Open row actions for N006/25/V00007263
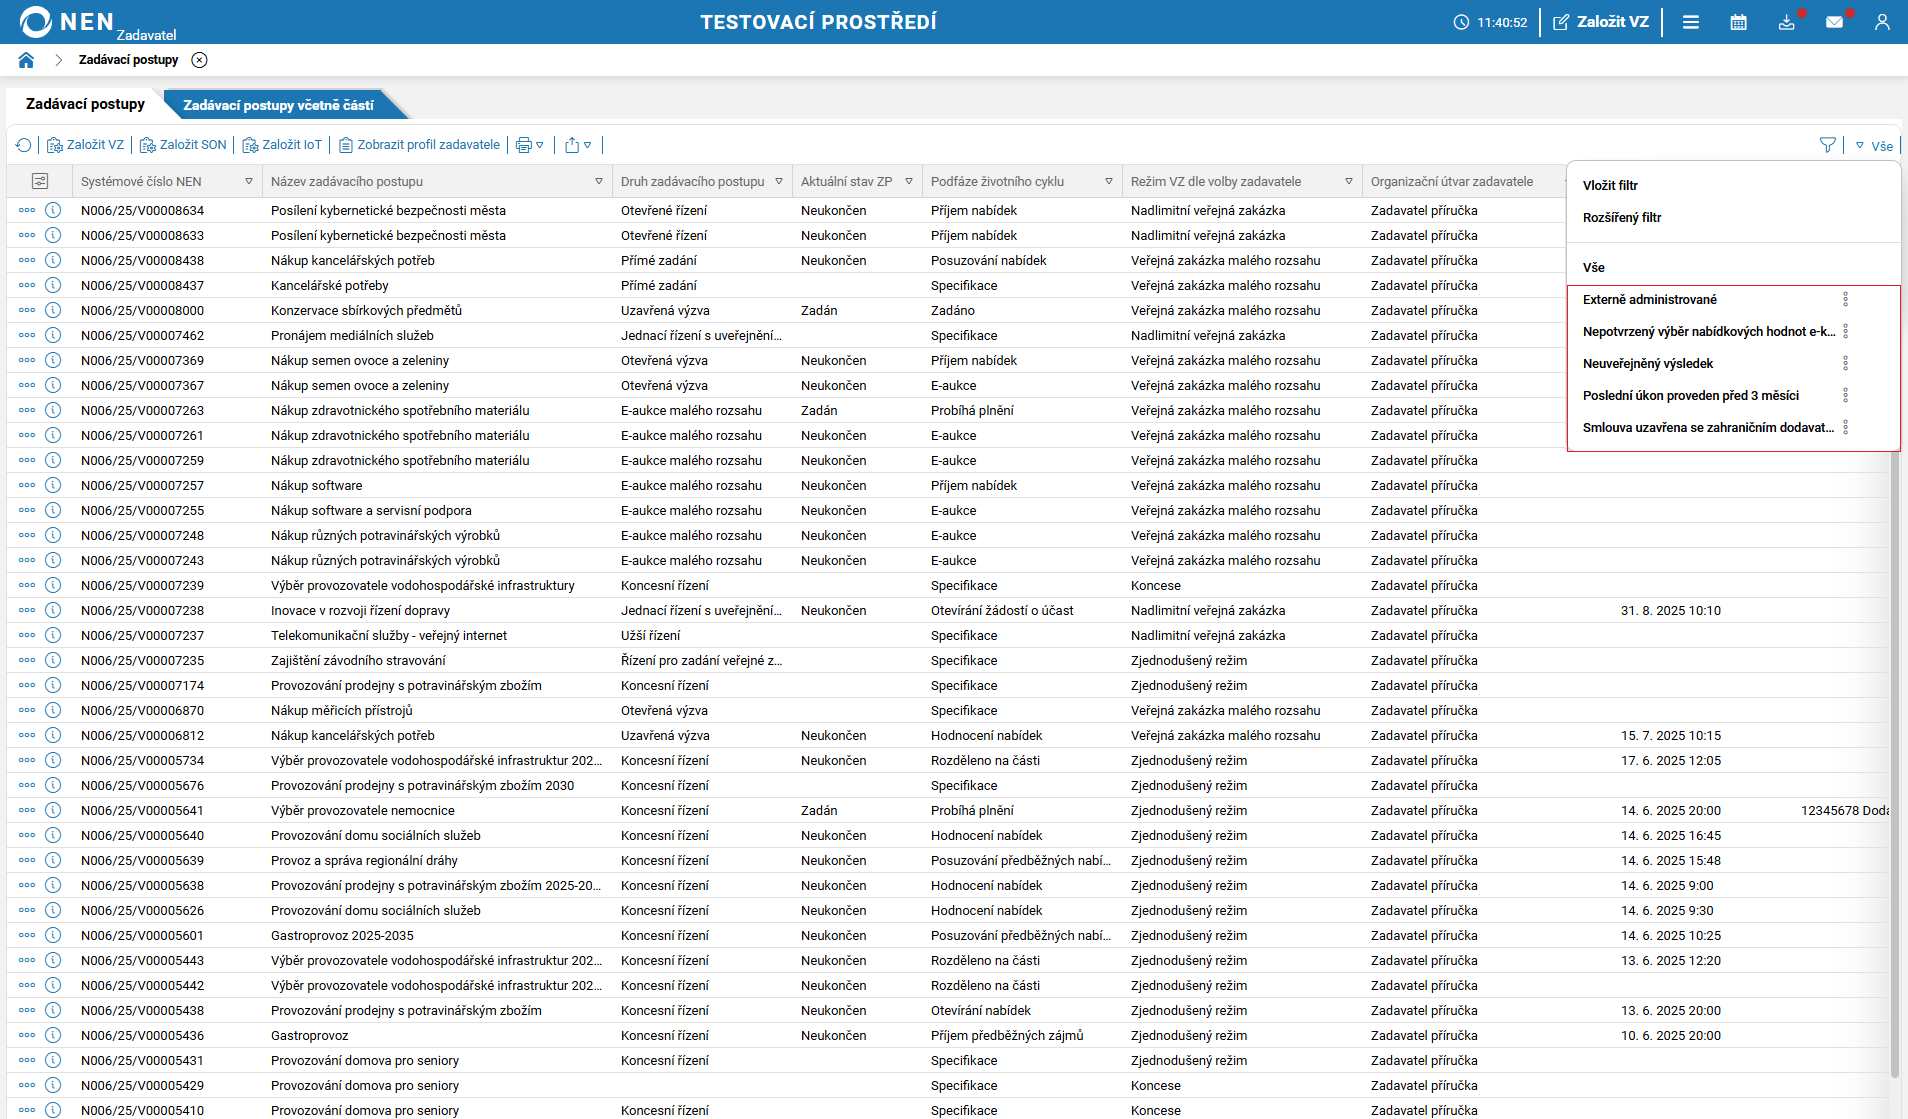Image resolution: width=1908 pixels, height=1119 pixels. point(27,410)
